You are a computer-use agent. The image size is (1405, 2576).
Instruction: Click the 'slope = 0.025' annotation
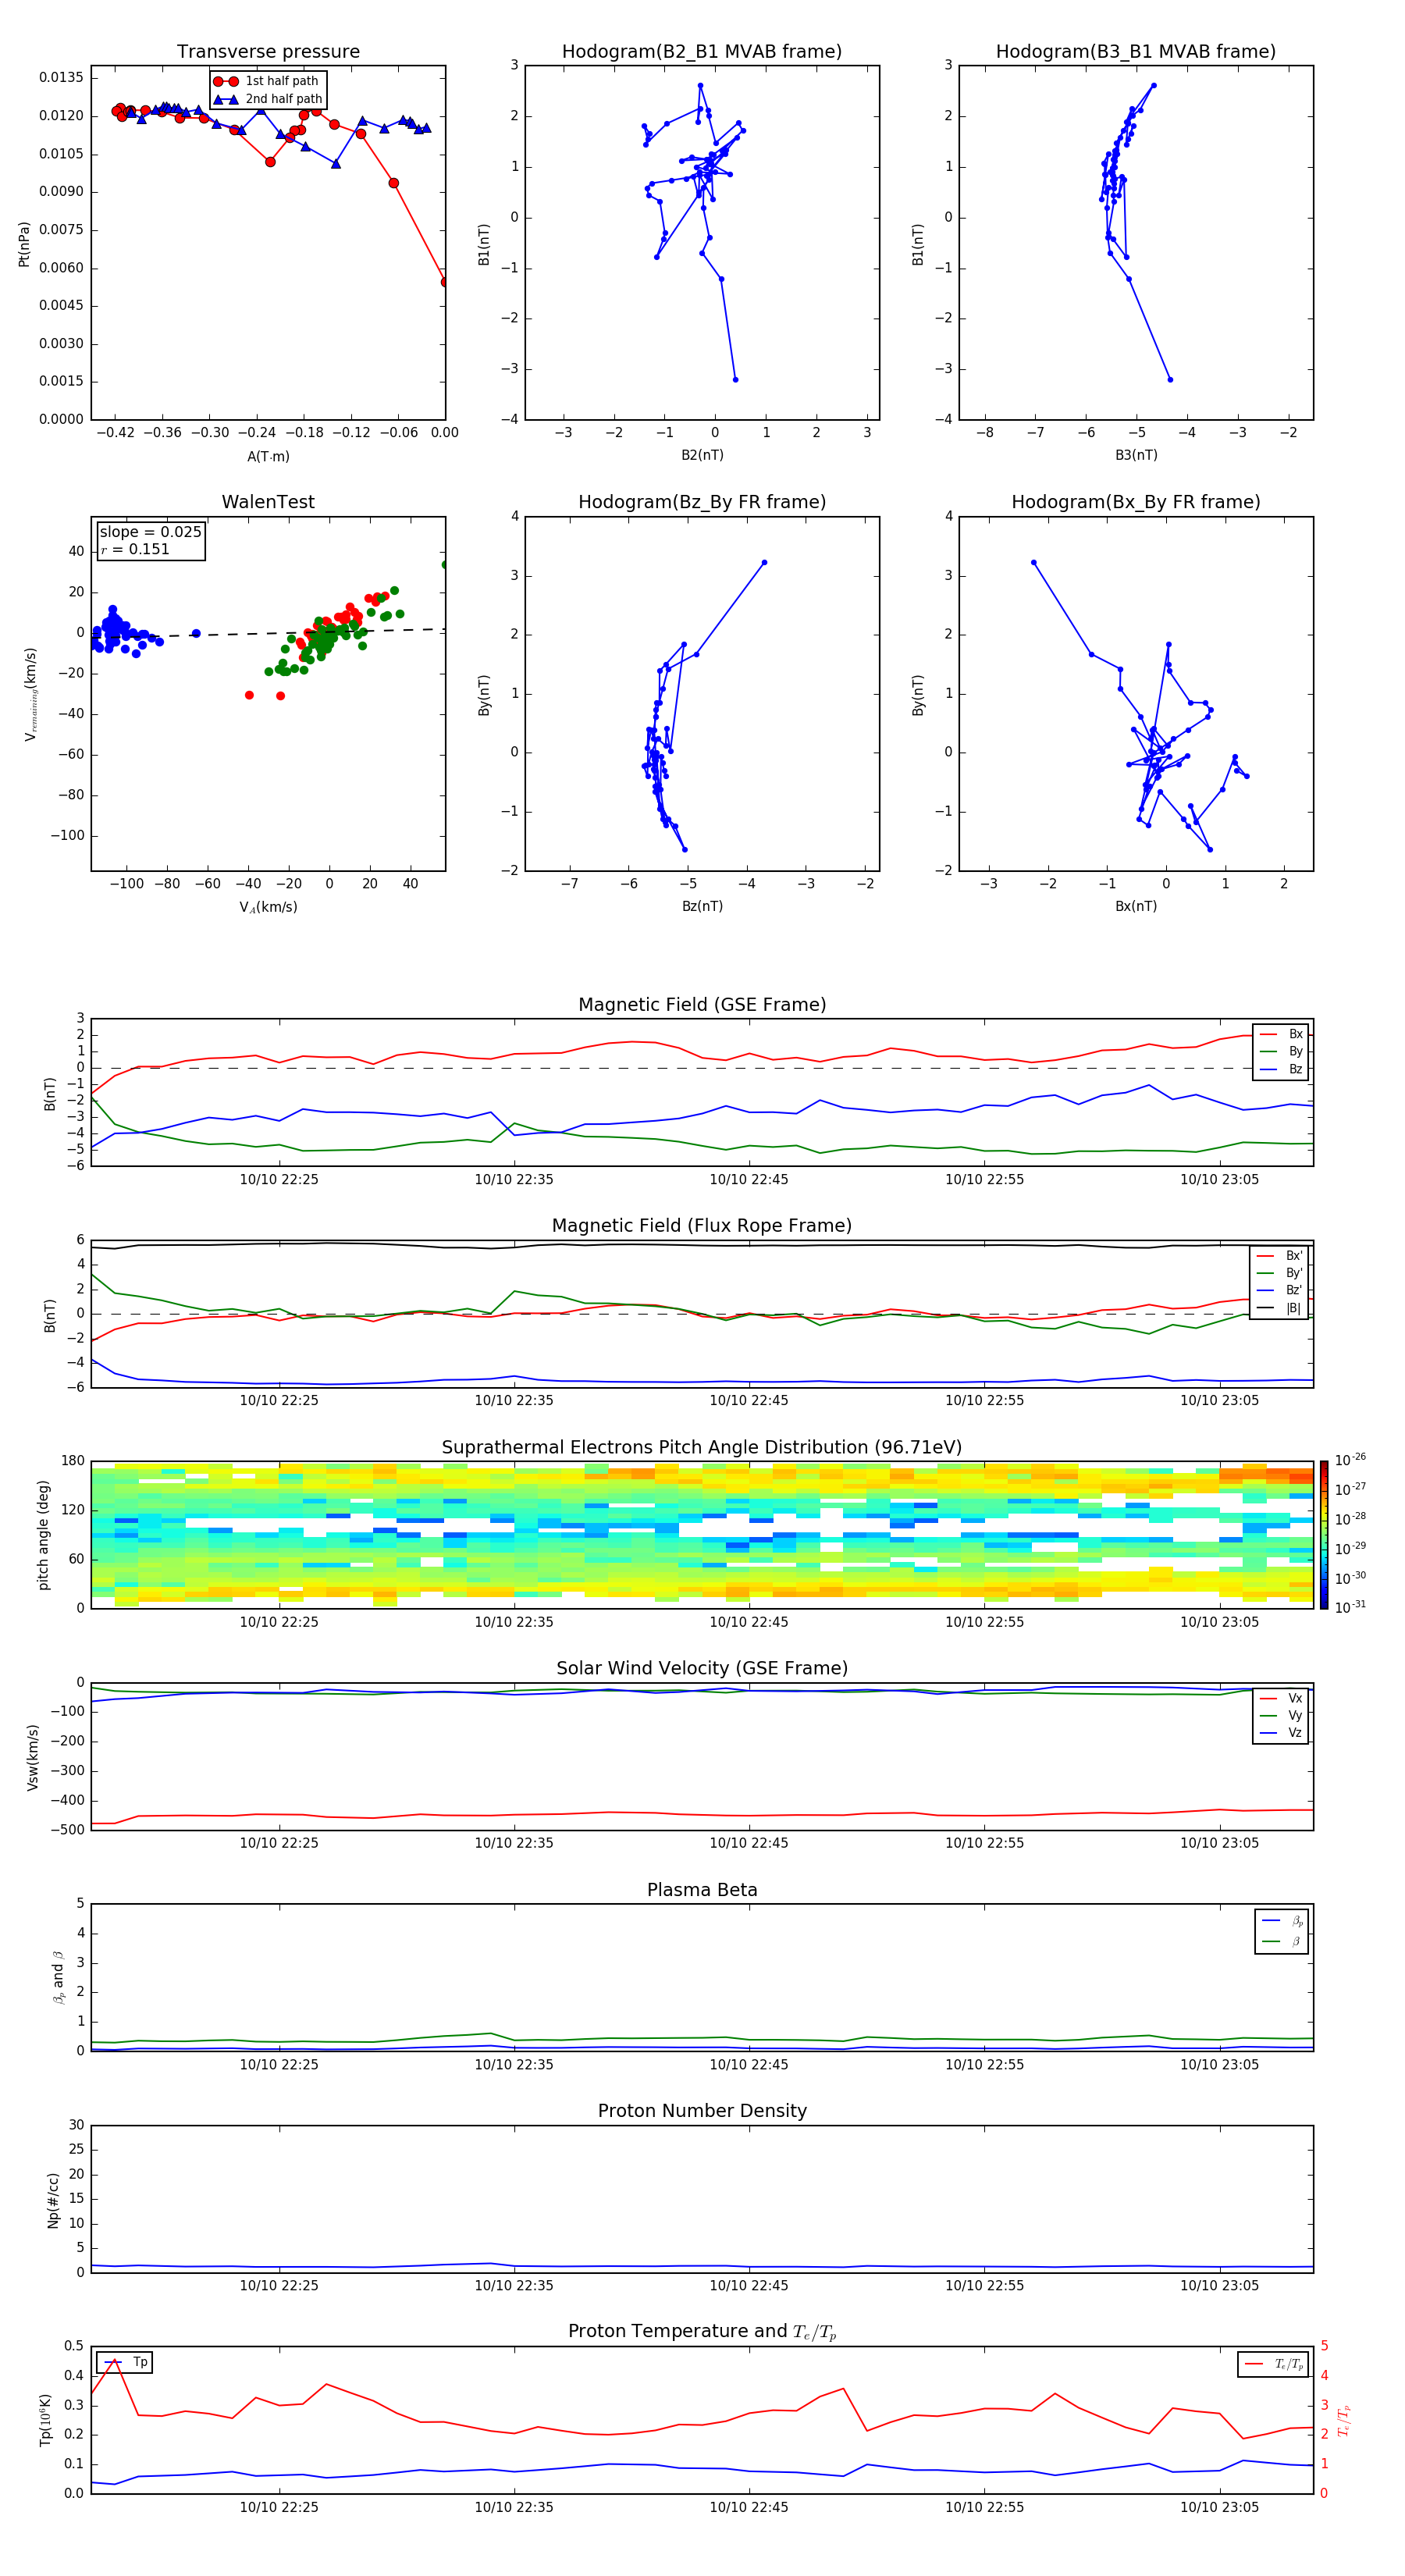[x=151, y=532]
